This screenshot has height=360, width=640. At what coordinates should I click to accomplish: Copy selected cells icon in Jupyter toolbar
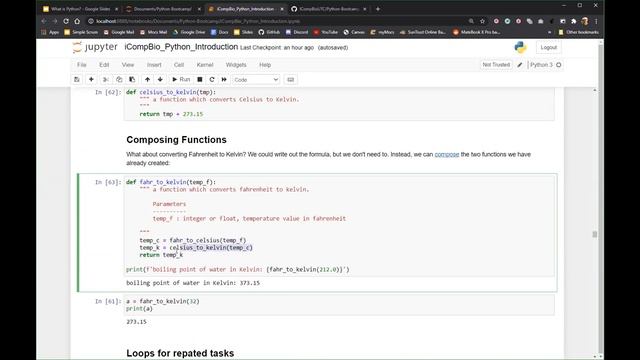coord(119,80)
